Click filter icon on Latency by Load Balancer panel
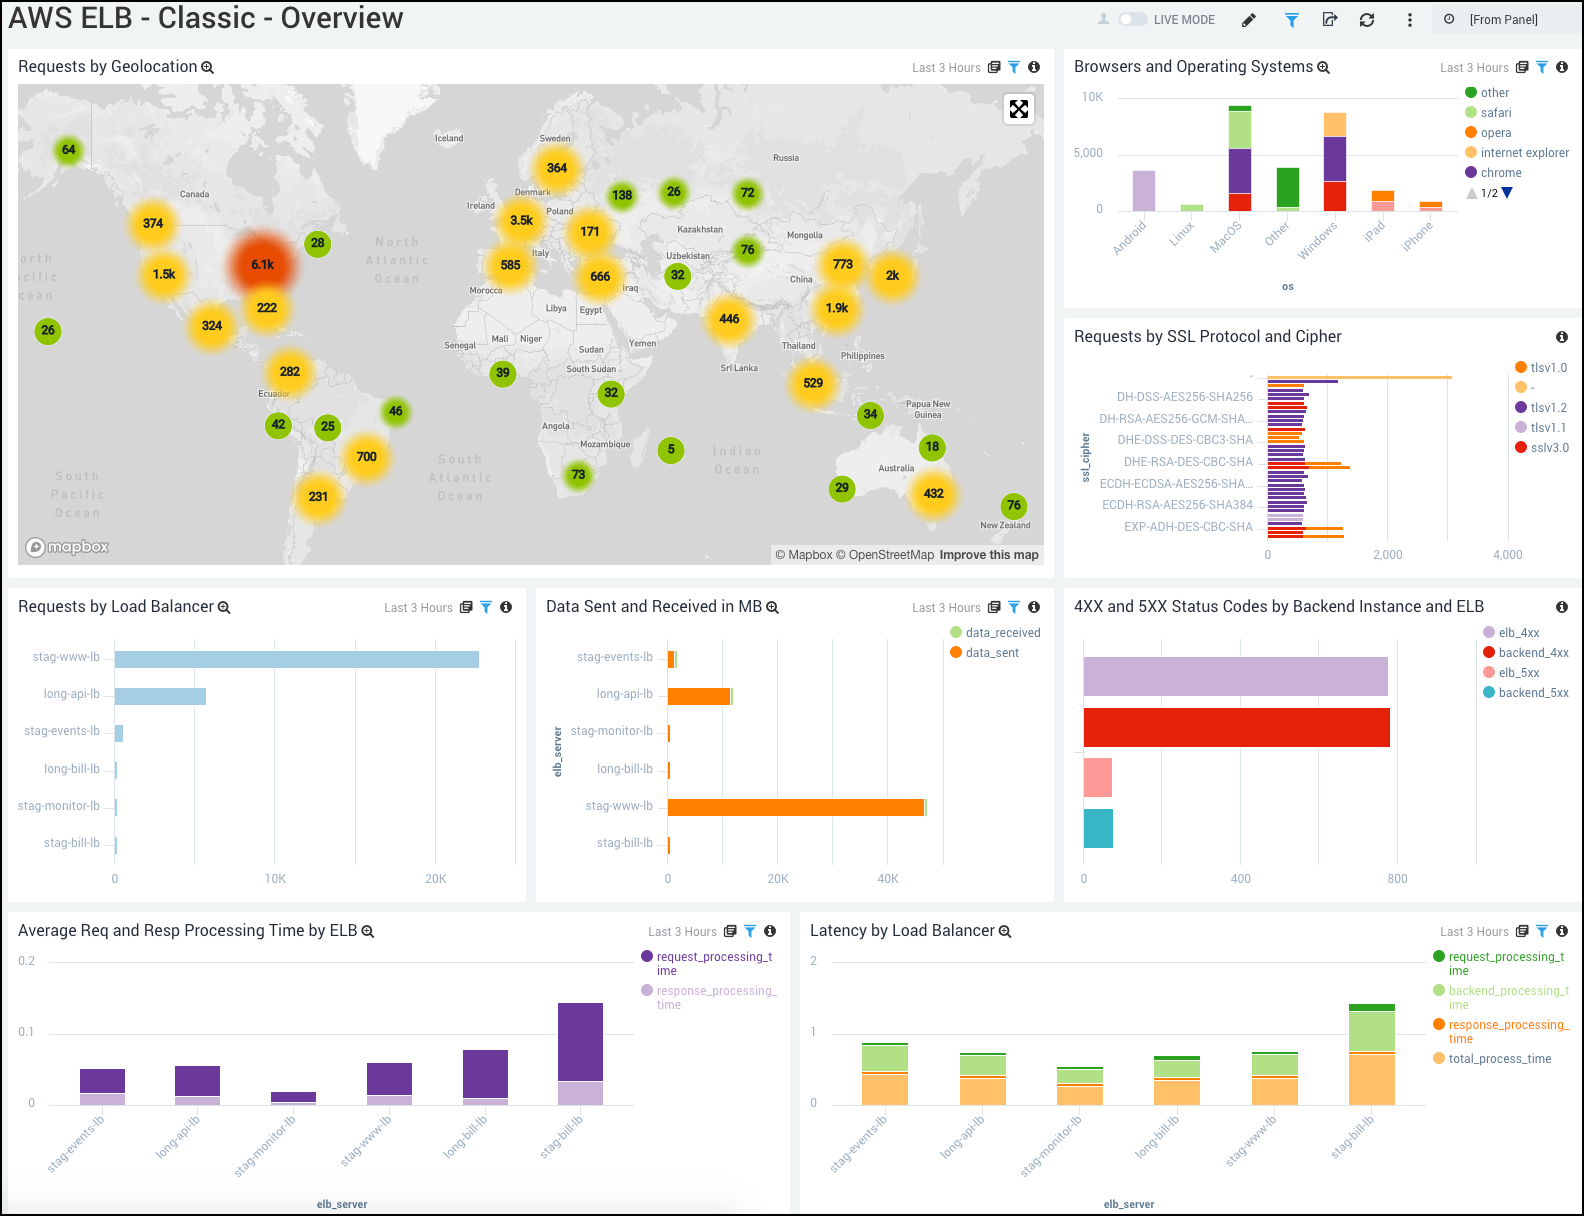 tap(1542, 931)
